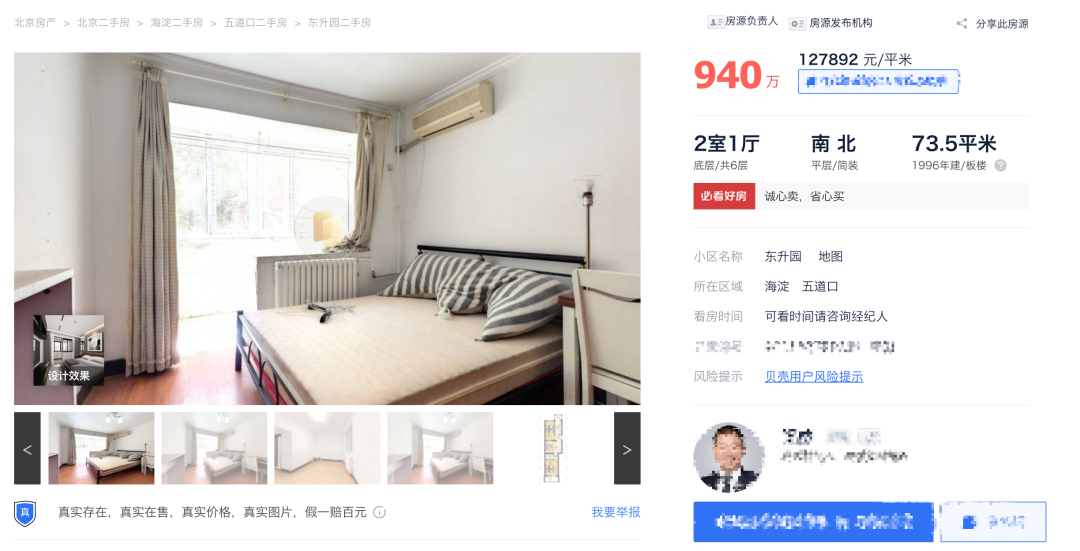Open 贝壳用户风险提示 link

point(813,377)
